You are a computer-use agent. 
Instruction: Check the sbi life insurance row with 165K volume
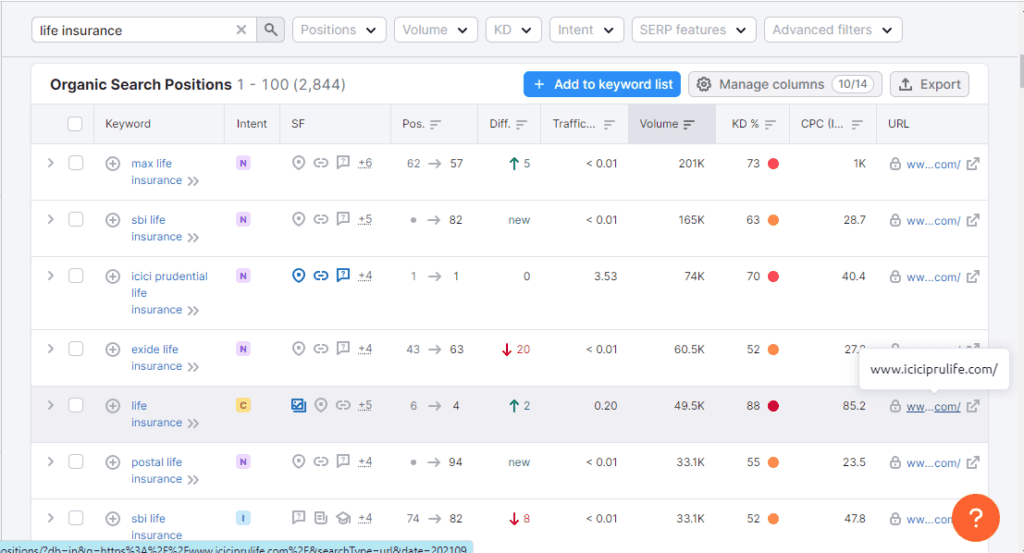tap(76, 219)
